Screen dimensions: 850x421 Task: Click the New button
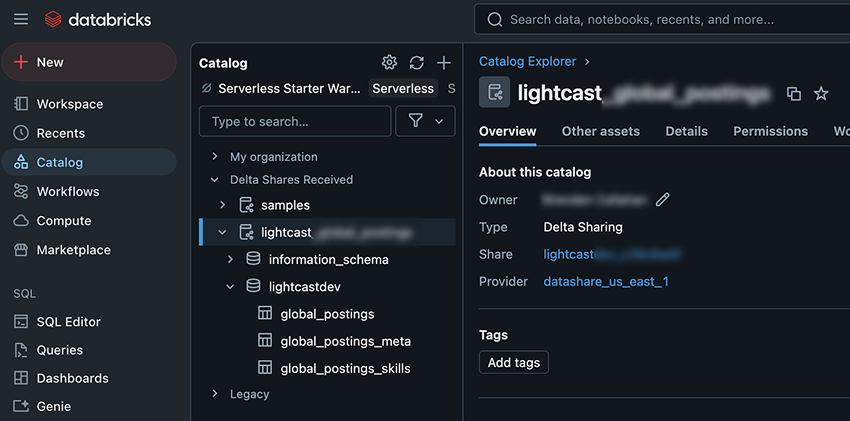[x=89, y=62]
